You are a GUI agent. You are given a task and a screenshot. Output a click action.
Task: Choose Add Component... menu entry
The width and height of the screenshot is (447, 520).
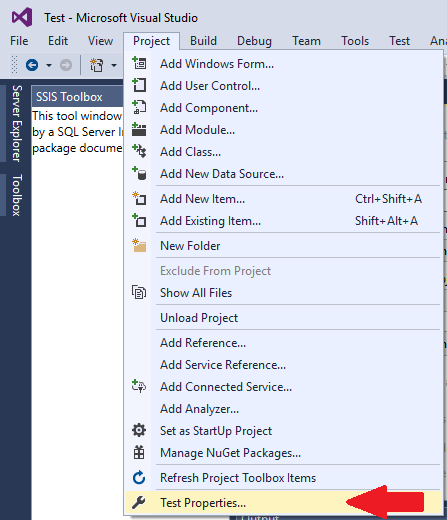tap(283, 107)
